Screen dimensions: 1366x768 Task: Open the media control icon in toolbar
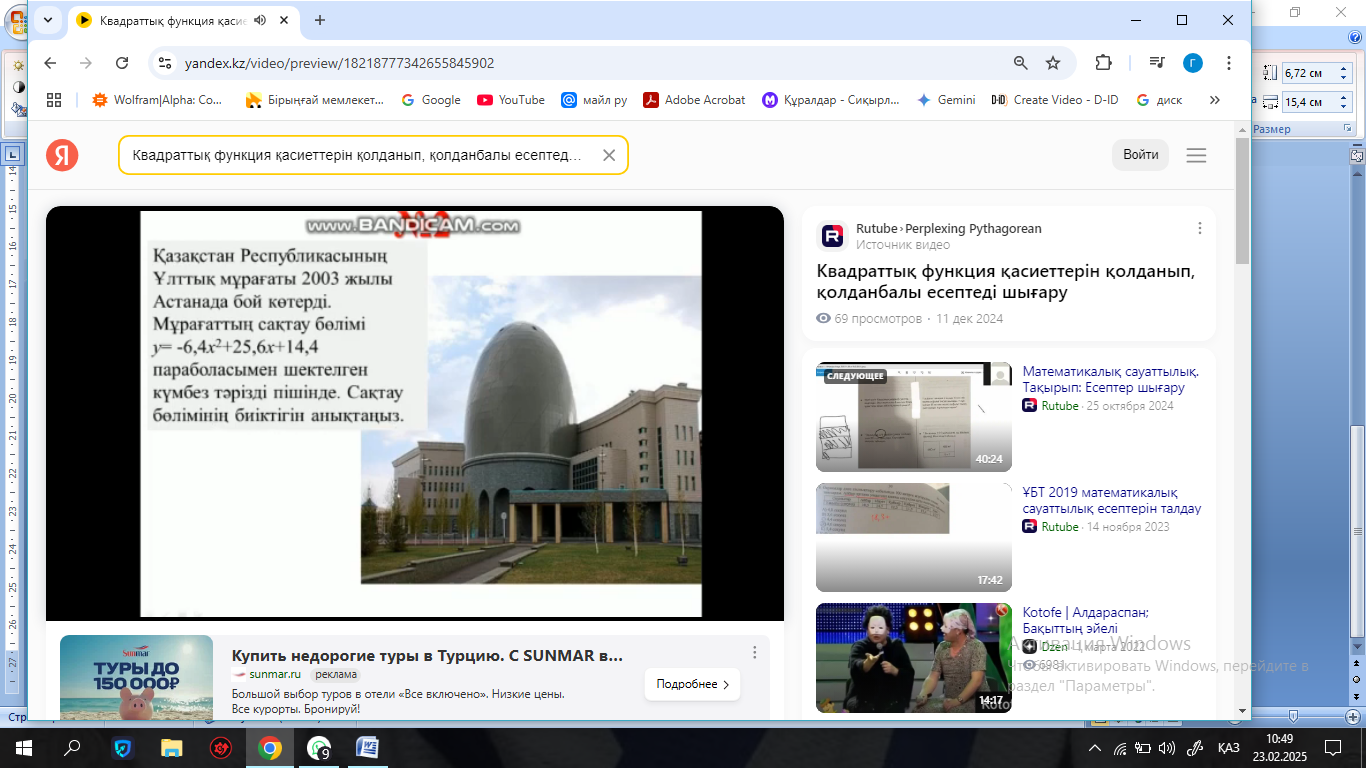(x=1157, y=63)
